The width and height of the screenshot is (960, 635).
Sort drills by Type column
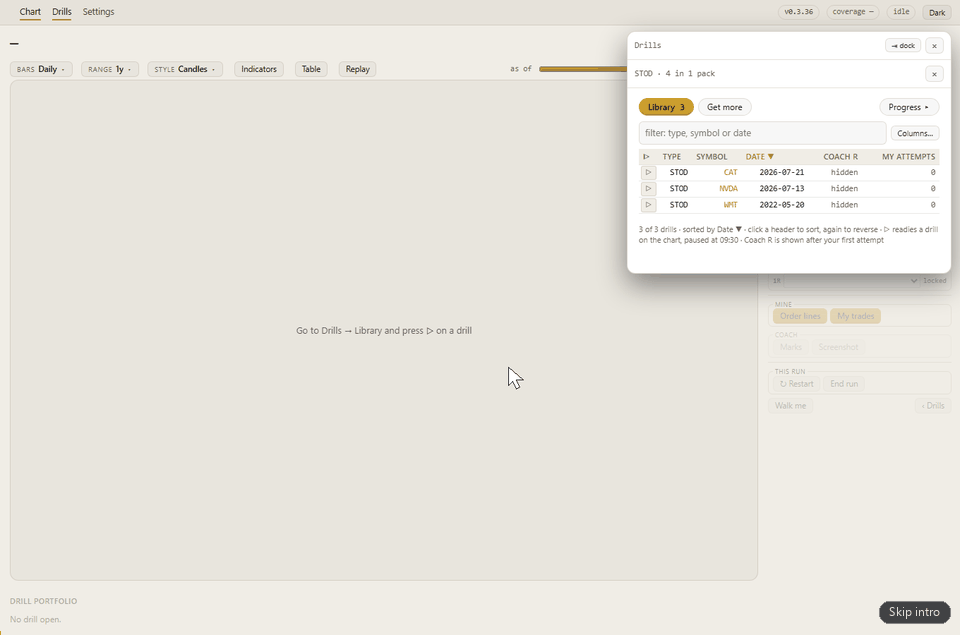[x=672, y=157]
